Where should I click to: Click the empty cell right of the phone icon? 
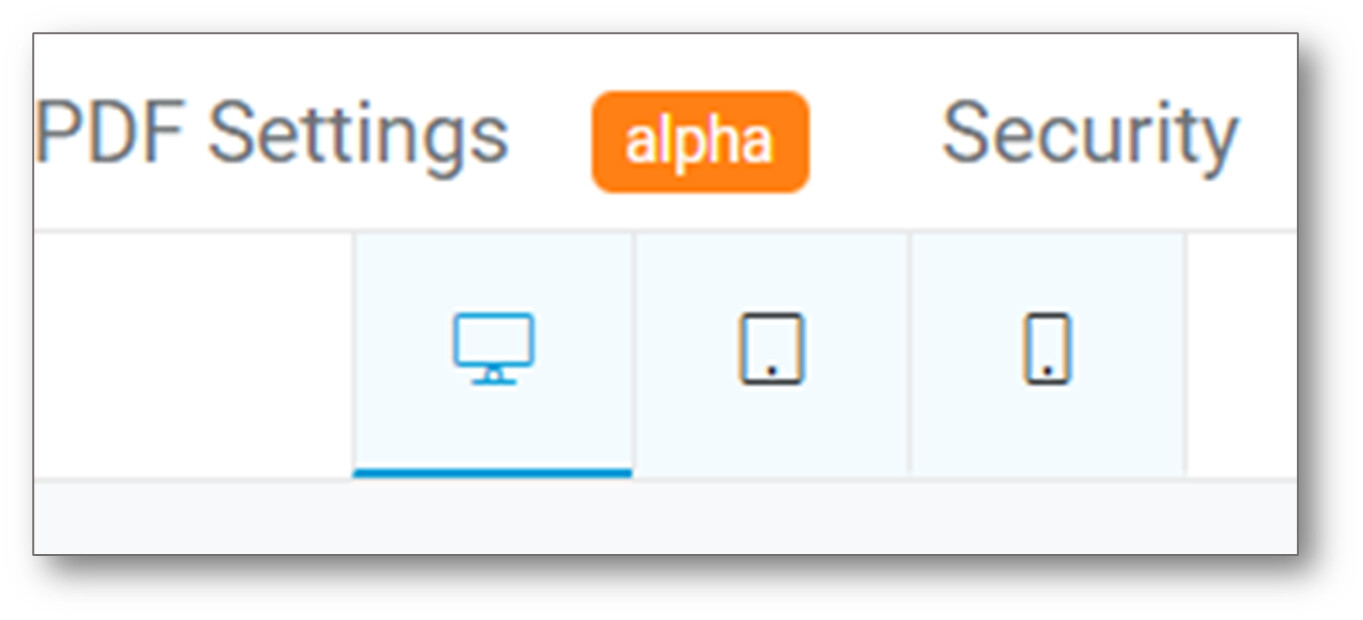[x=1242, y=354]
